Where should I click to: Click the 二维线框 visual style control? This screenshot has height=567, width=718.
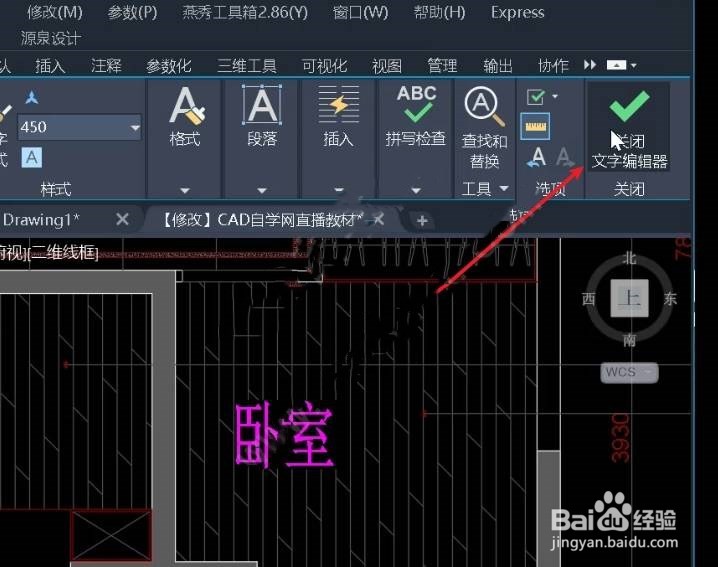pos(65,252)
